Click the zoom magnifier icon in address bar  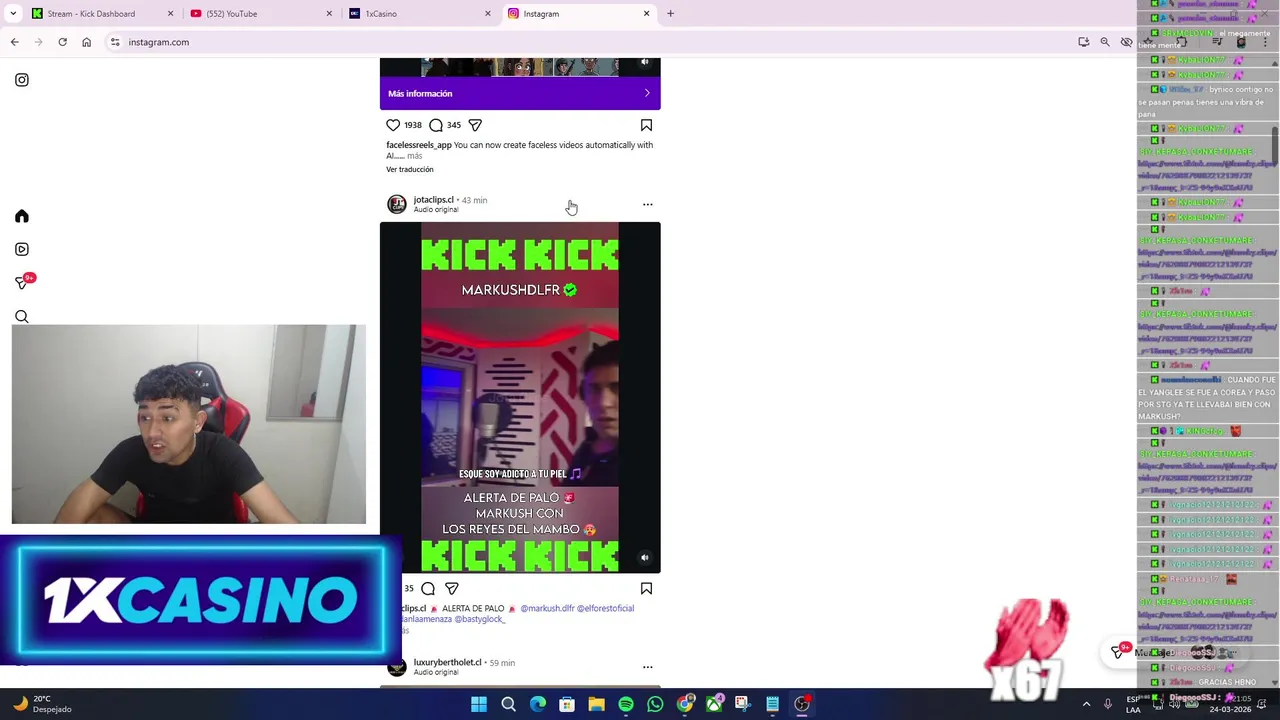coord(1104,42)
